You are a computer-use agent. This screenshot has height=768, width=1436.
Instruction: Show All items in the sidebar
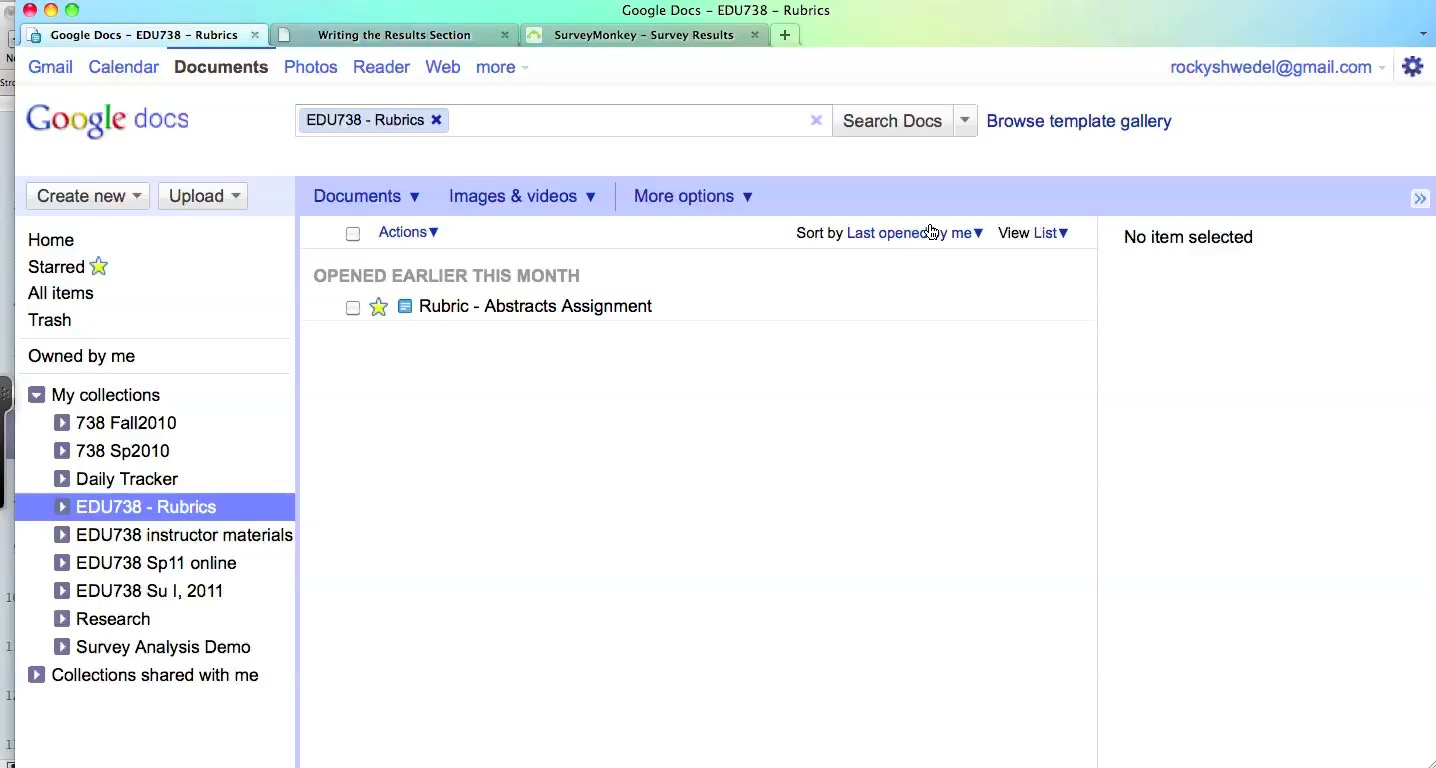coord(61,293)
